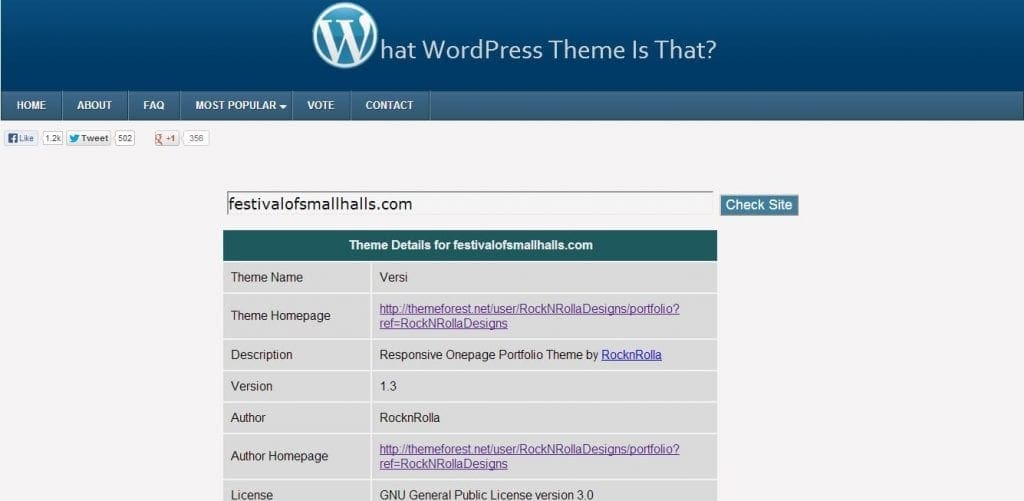Open the CONTACT page

click(389, 105)
